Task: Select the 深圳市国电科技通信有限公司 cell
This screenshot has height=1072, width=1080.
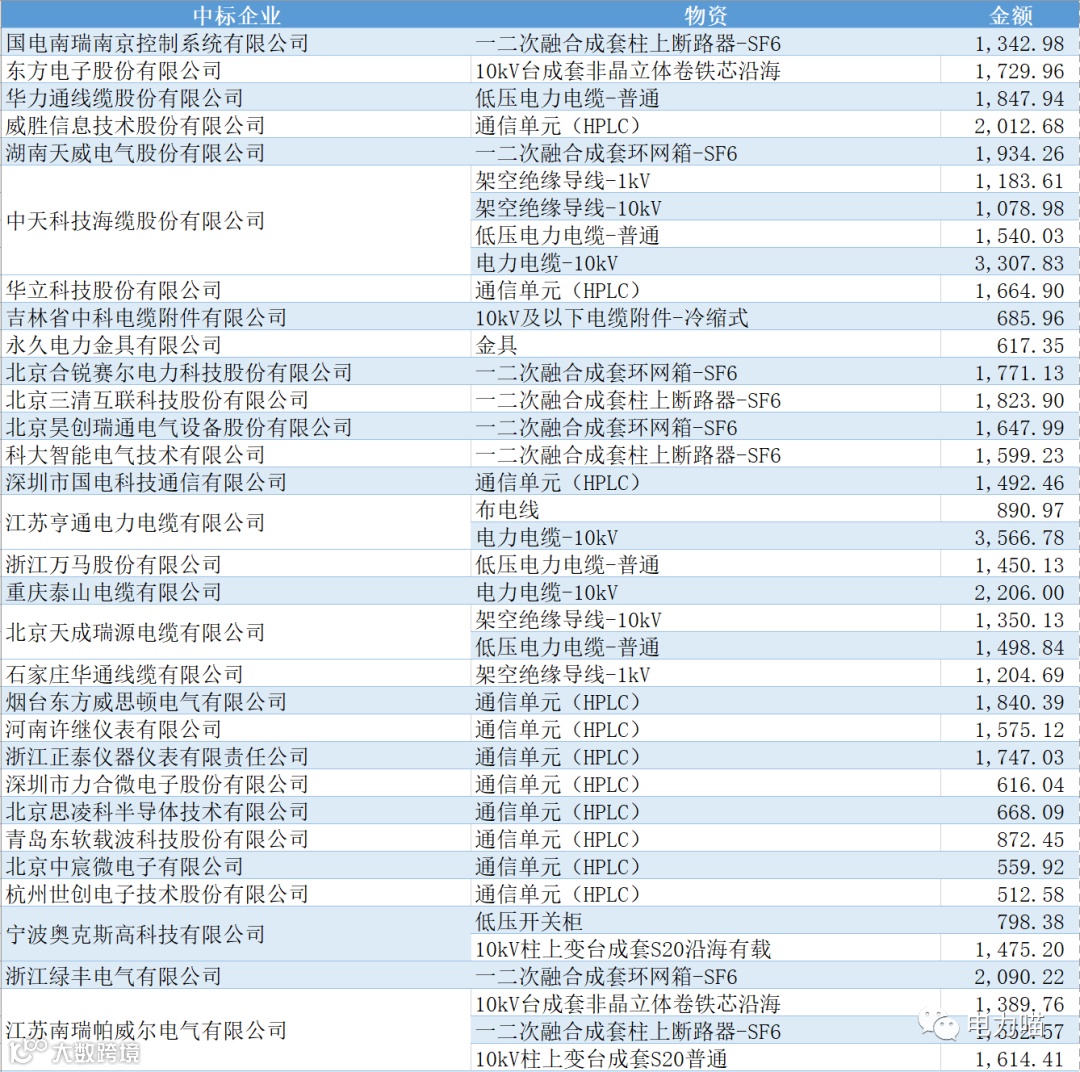Action: 236,482
